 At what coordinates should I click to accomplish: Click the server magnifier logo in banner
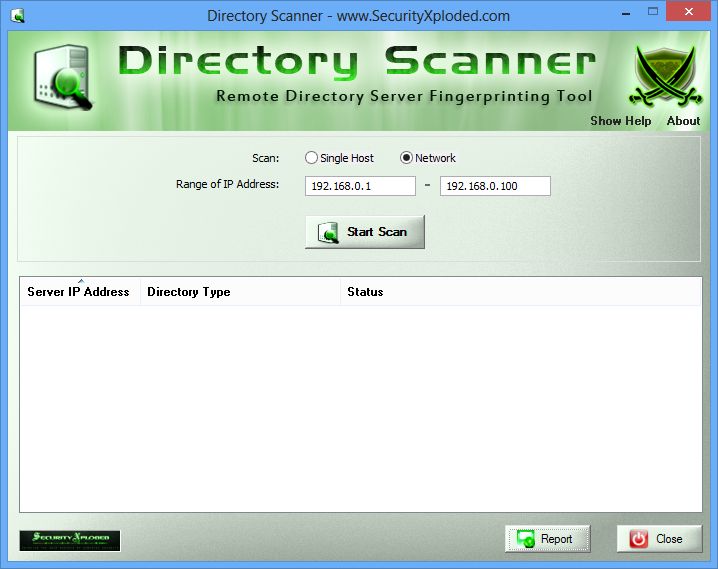tap(63, 77)
